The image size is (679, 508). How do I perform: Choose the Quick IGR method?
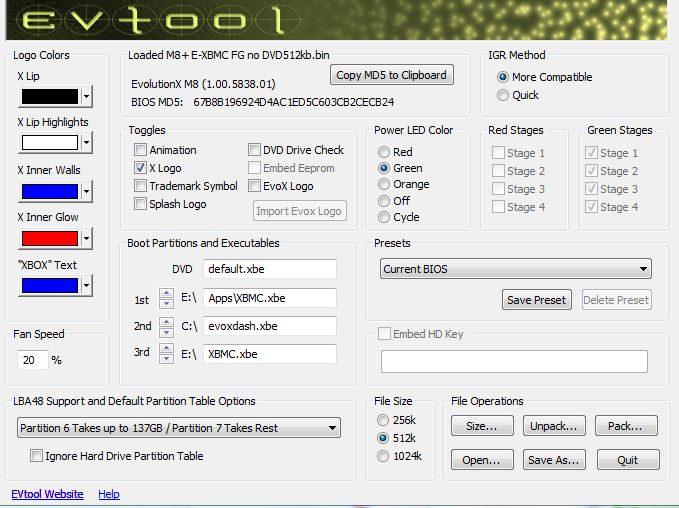point(502,95)
